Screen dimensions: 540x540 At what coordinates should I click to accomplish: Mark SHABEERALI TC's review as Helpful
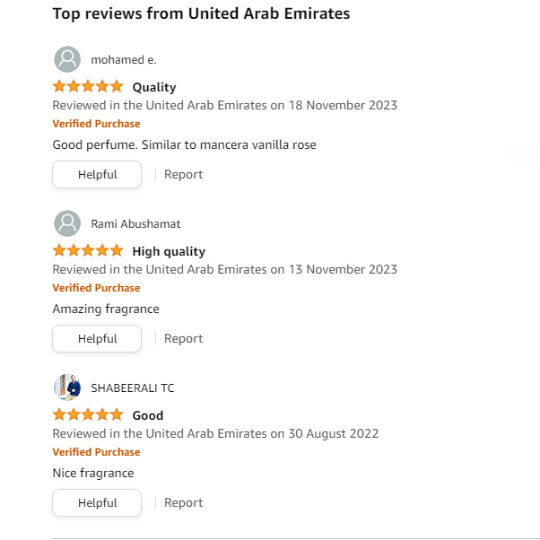97,503
